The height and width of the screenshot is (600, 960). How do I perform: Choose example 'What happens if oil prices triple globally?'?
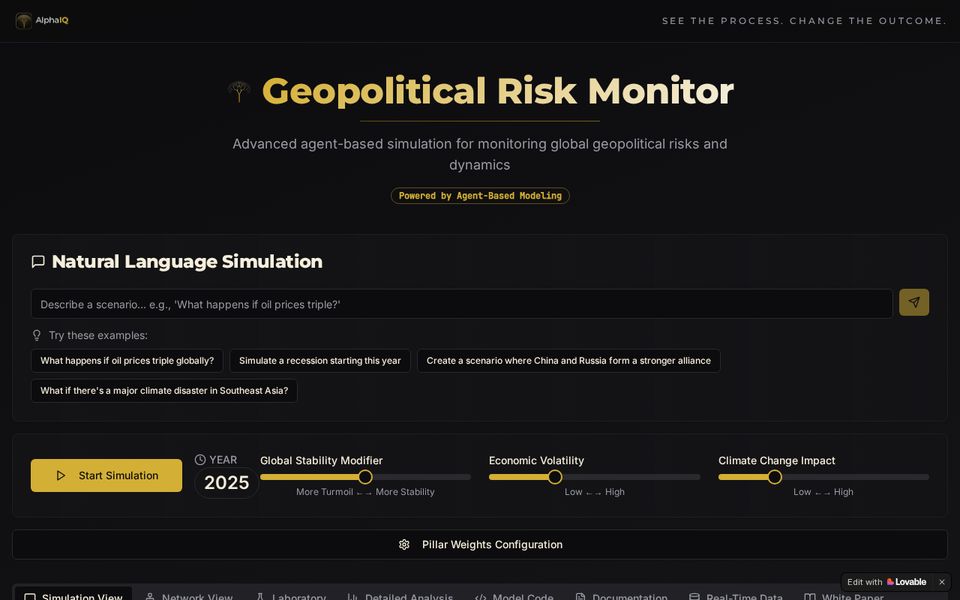click(127, 361)
